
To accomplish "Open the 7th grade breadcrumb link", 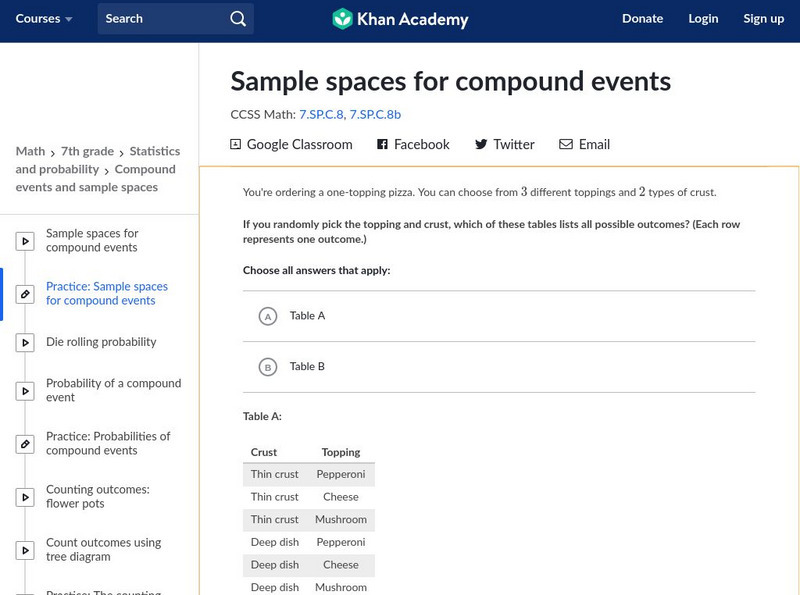I will click(87, 151).
